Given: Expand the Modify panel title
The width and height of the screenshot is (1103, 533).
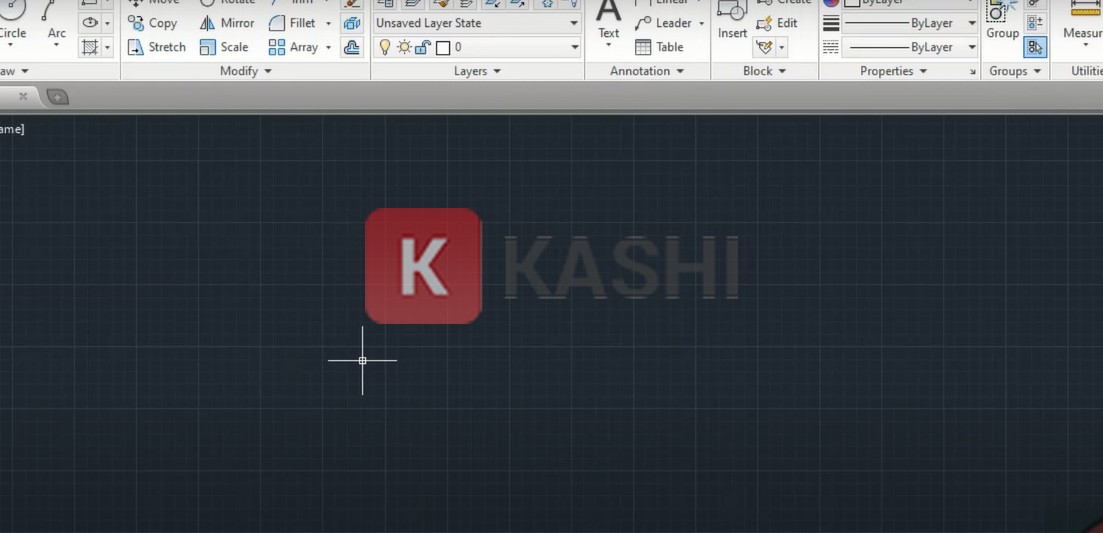Looking at the screenshot, I should pos(246,71).
